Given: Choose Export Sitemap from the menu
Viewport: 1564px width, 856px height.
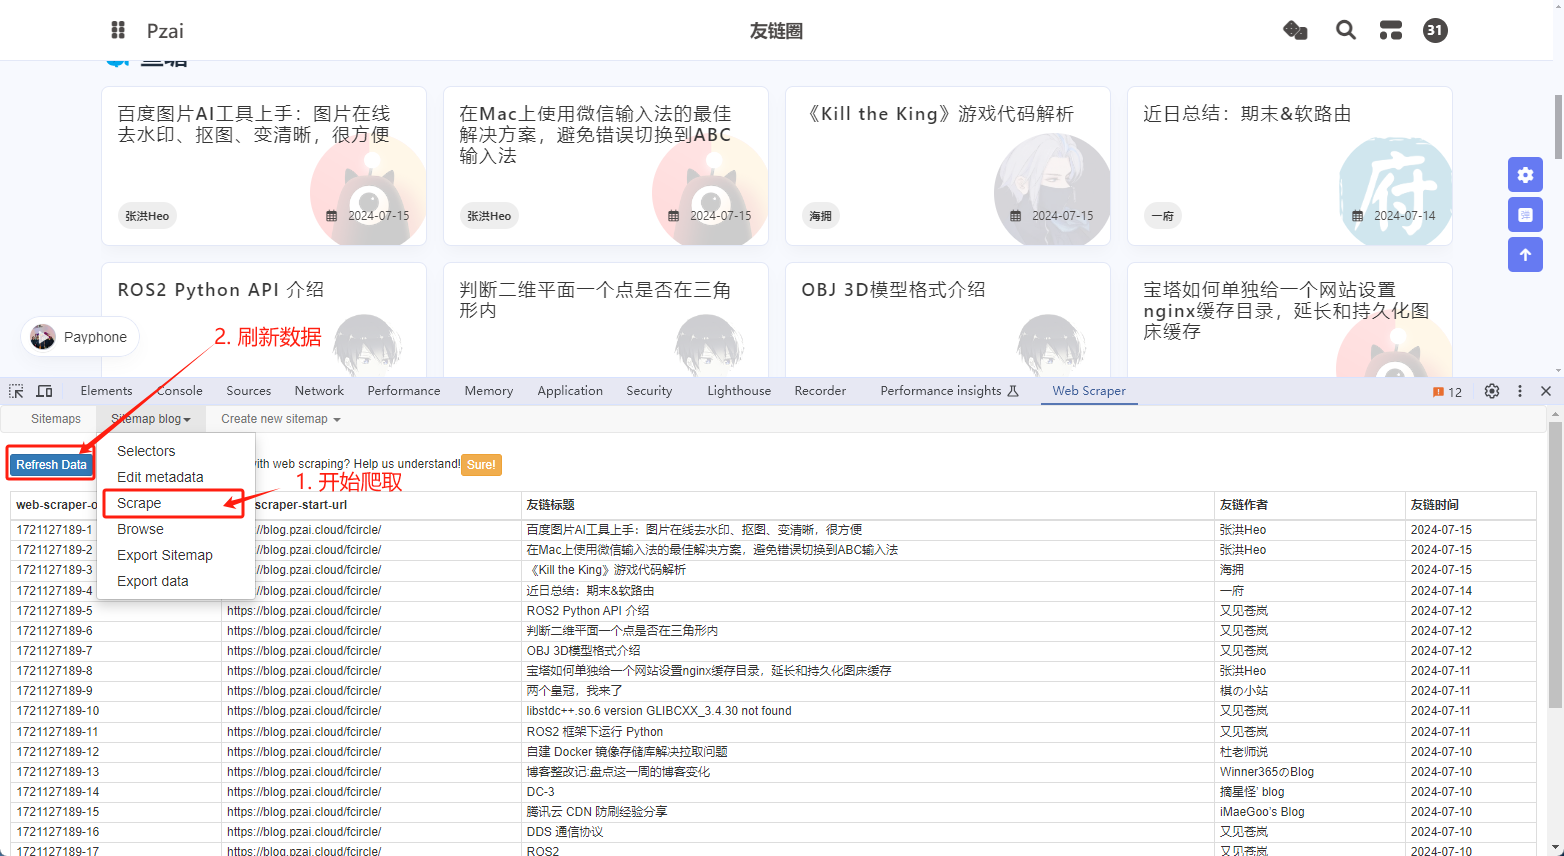Looking at the screenshot, I should [x=165, y=555].
